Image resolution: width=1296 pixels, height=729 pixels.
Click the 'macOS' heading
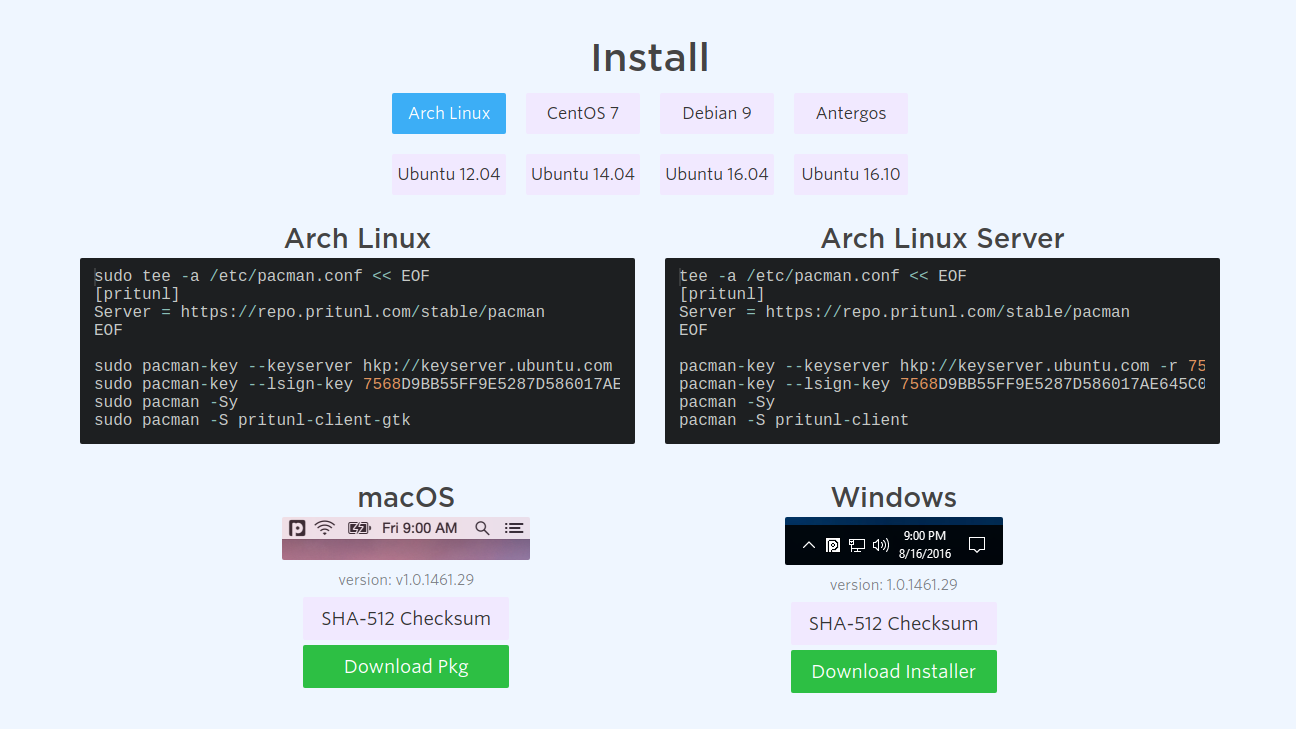(x=406, y=497)
